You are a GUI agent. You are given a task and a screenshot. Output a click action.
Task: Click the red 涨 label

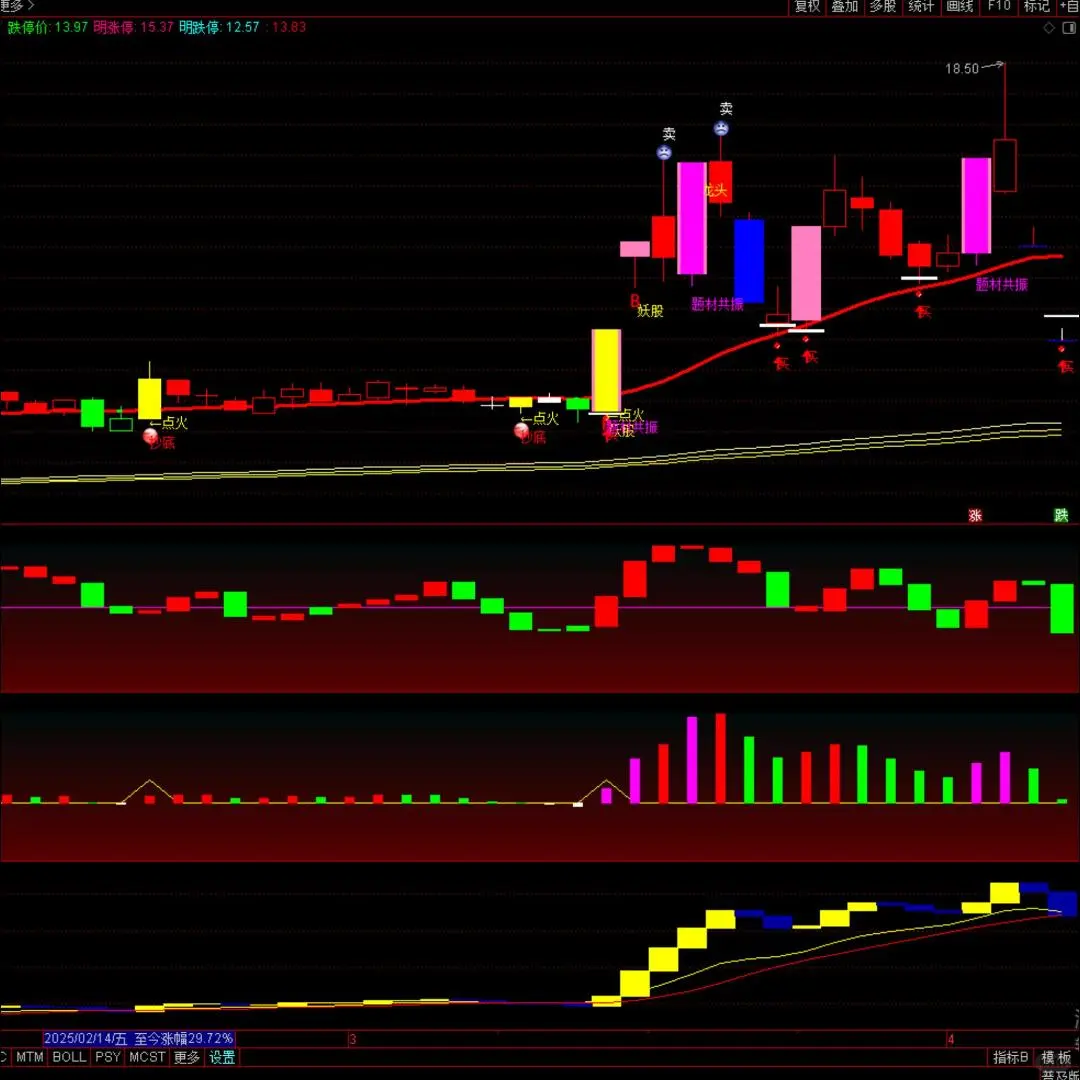[975, 515]
